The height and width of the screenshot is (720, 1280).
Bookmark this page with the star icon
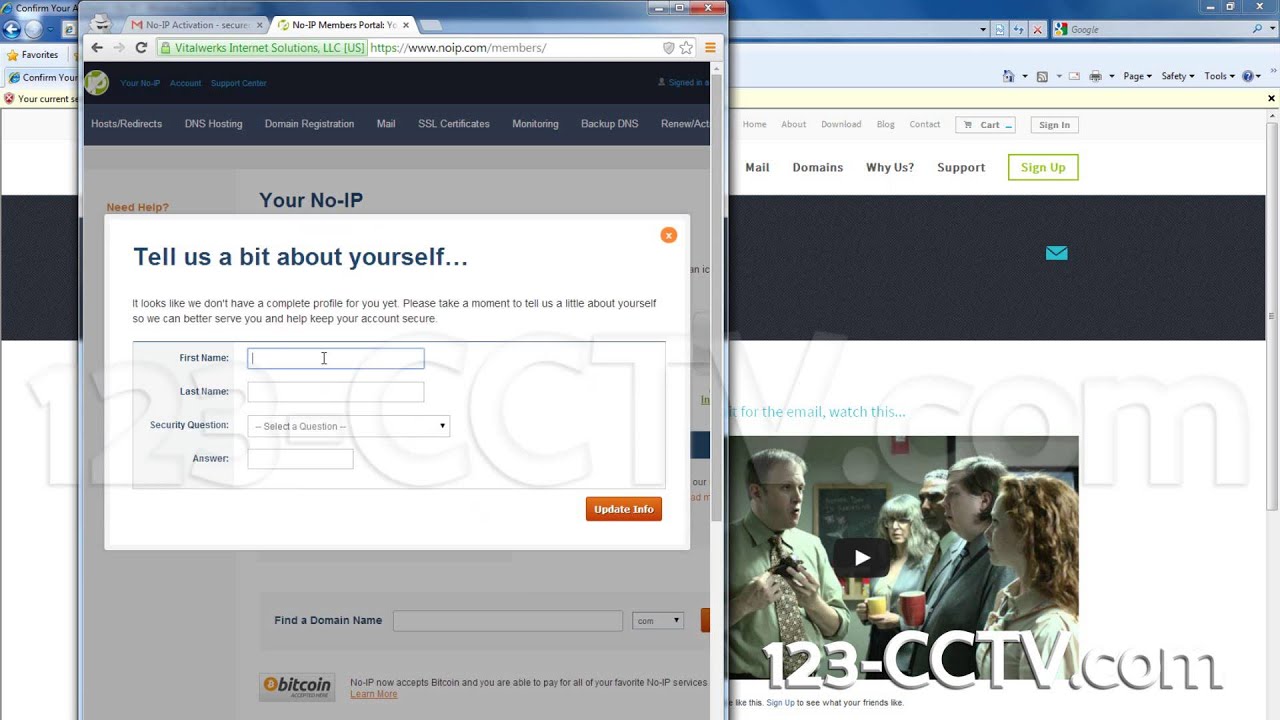point(686,47)
